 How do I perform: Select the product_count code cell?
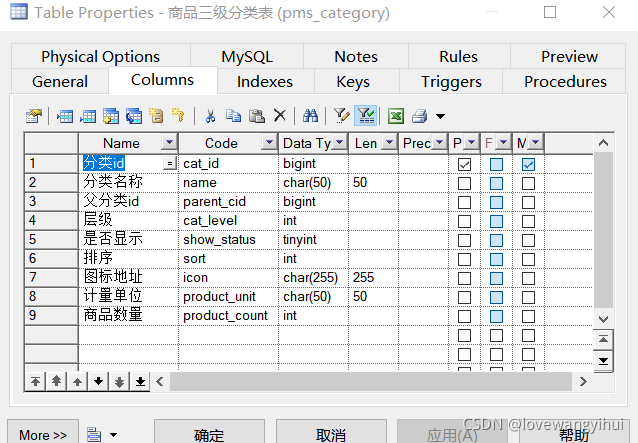[228, 316]
